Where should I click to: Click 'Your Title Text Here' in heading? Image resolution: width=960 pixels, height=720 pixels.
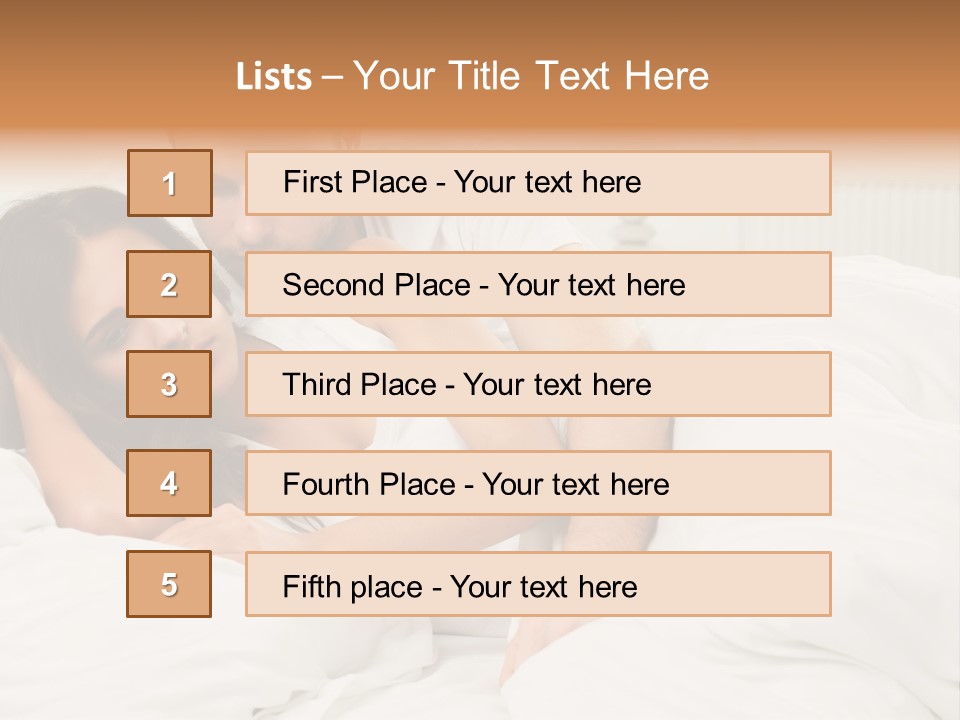(531, 76)
